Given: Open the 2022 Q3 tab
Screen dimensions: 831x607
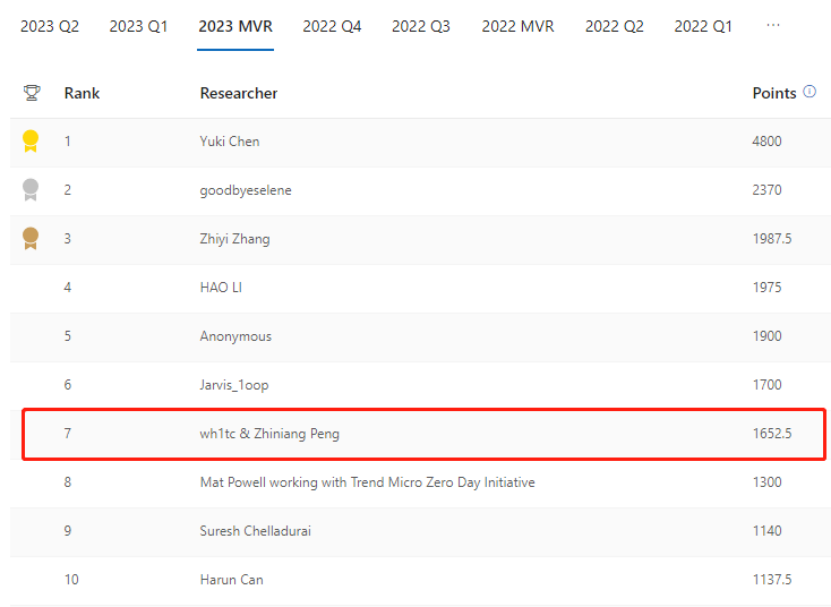Looking at the screenshot, I should 421,27.
